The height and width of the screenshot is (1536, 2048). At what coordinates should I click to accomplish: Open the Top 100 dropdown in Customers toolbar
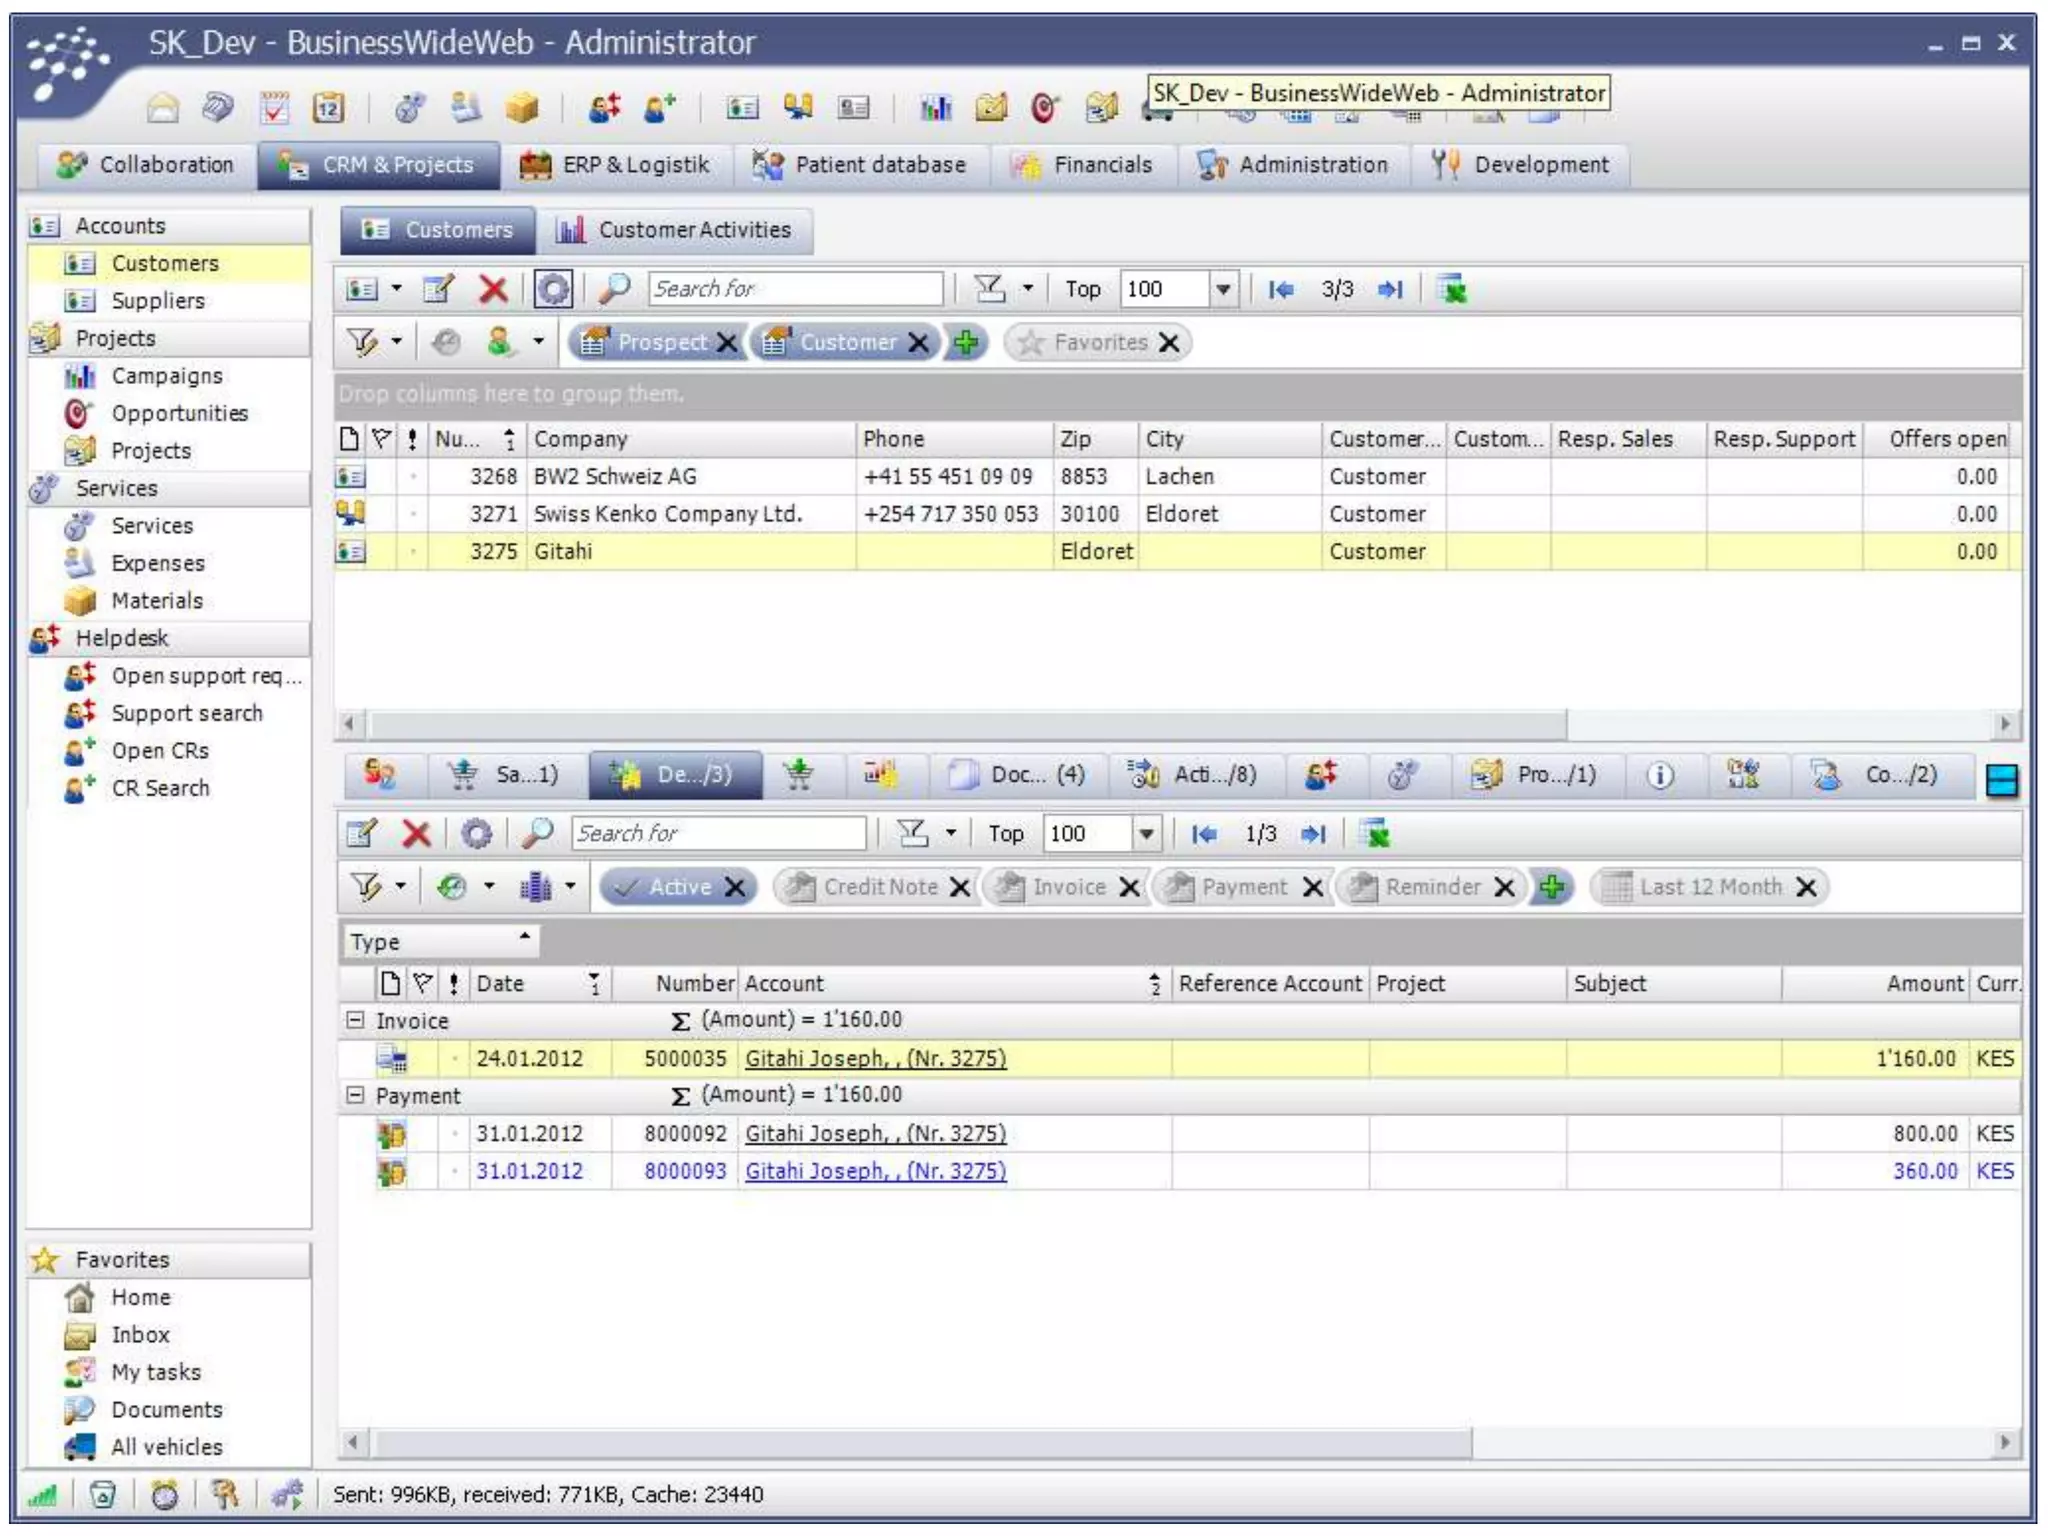[x=1223, y=289]
